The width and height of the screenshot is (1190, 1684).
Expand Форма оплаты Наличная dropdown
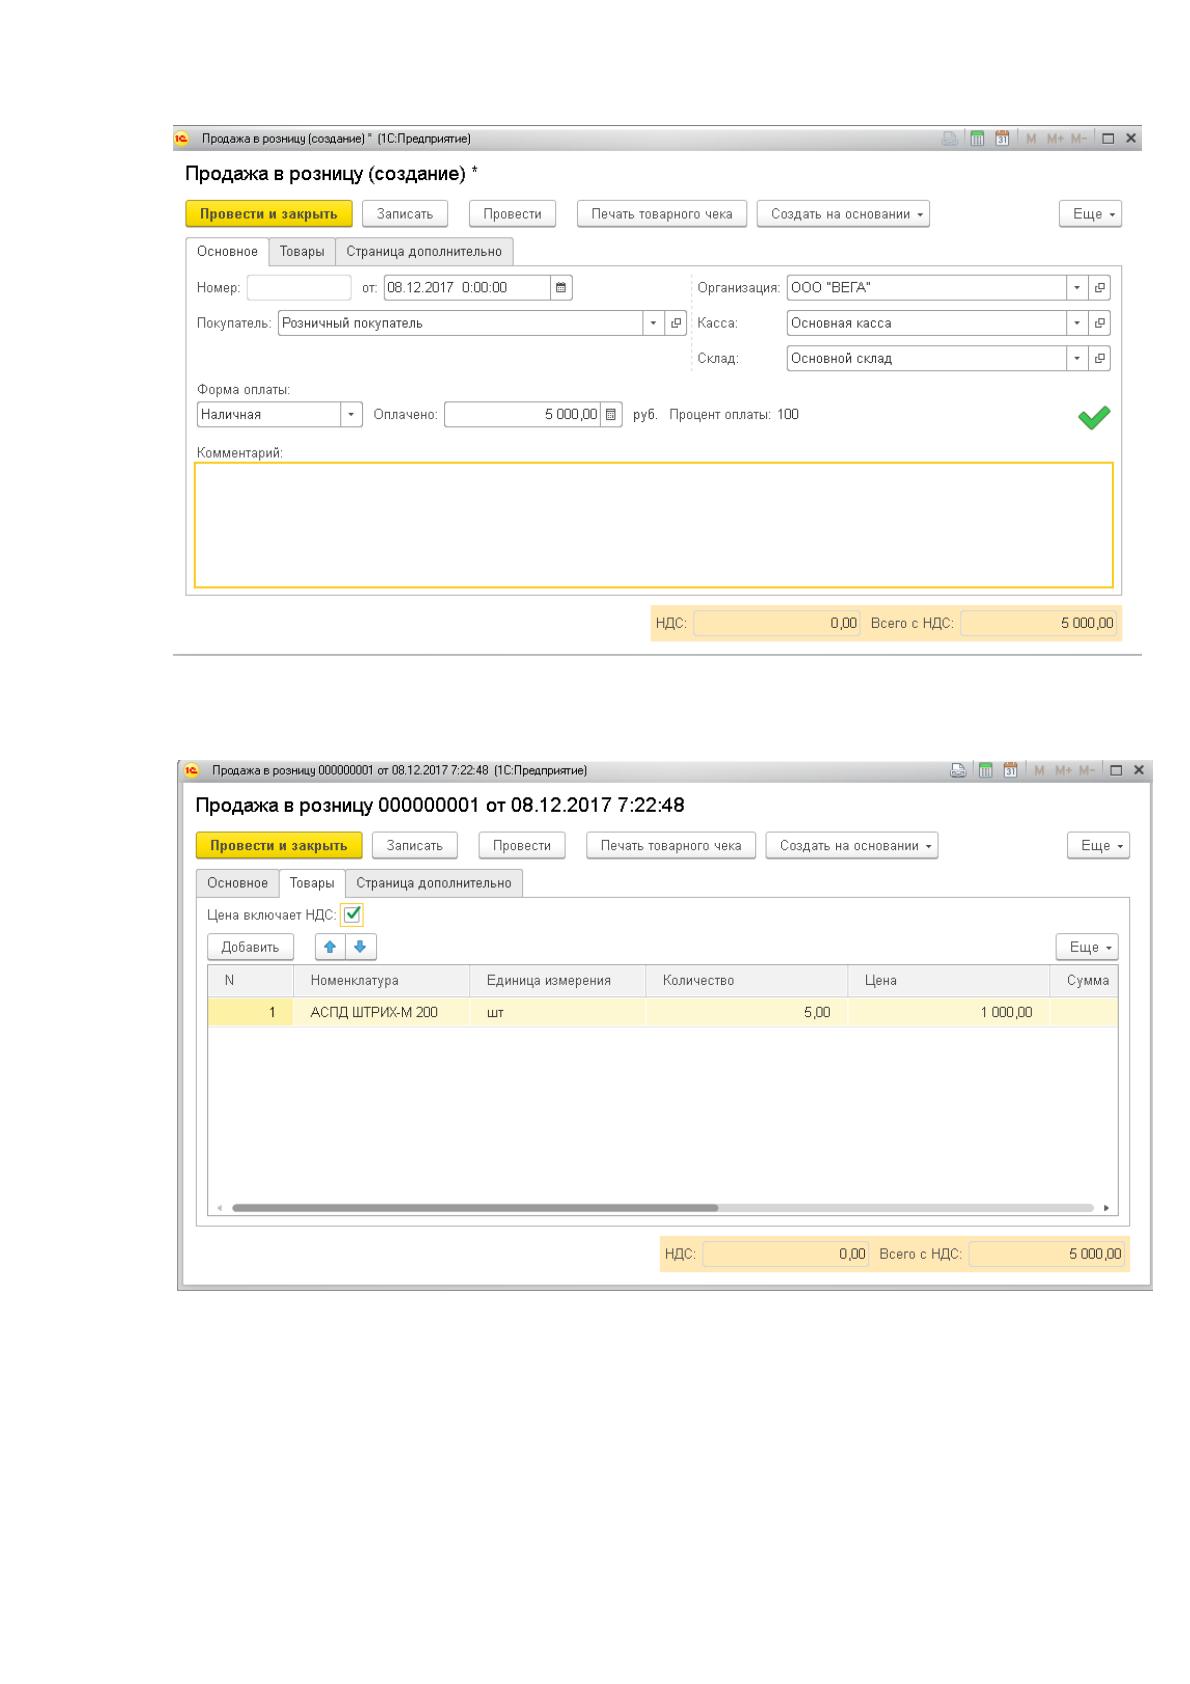pos(352,414)
